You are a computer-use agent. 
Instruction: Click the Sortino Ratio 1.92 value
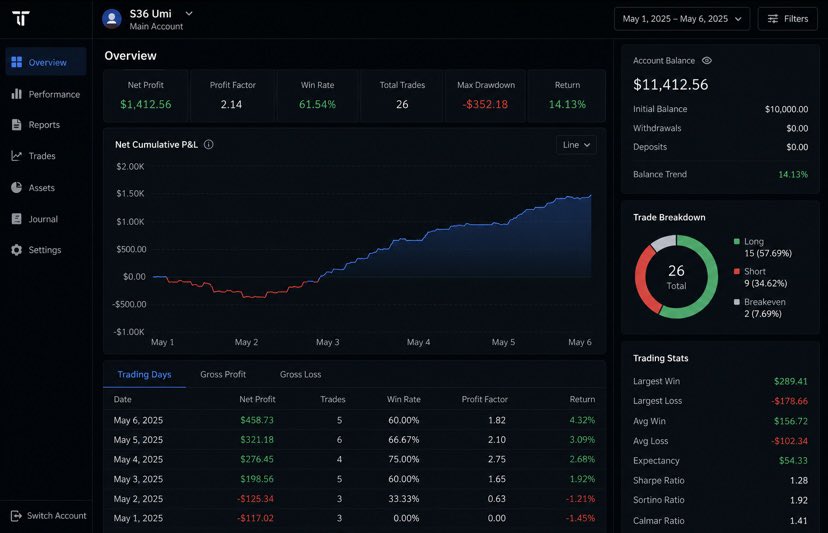click(799, 500)
